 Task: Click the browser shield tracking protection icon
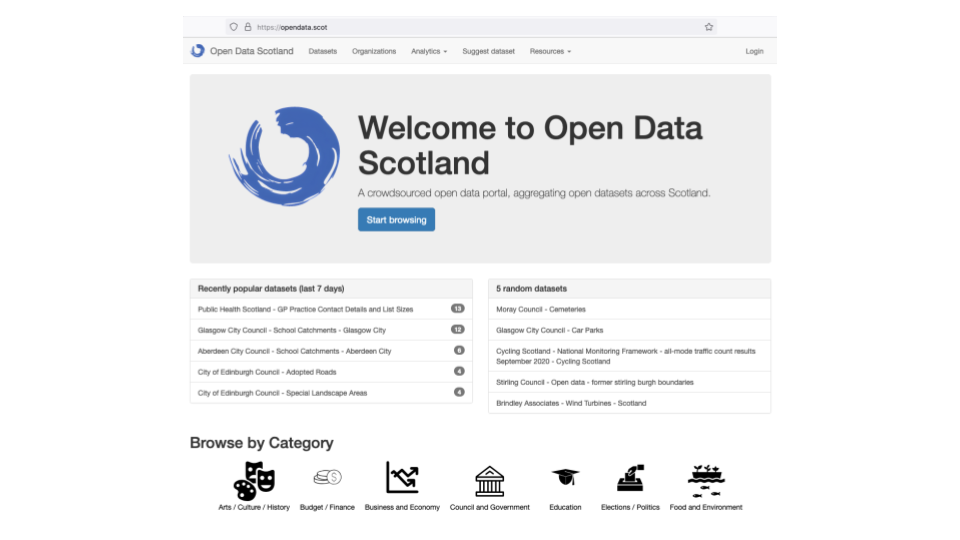[234, 27]
